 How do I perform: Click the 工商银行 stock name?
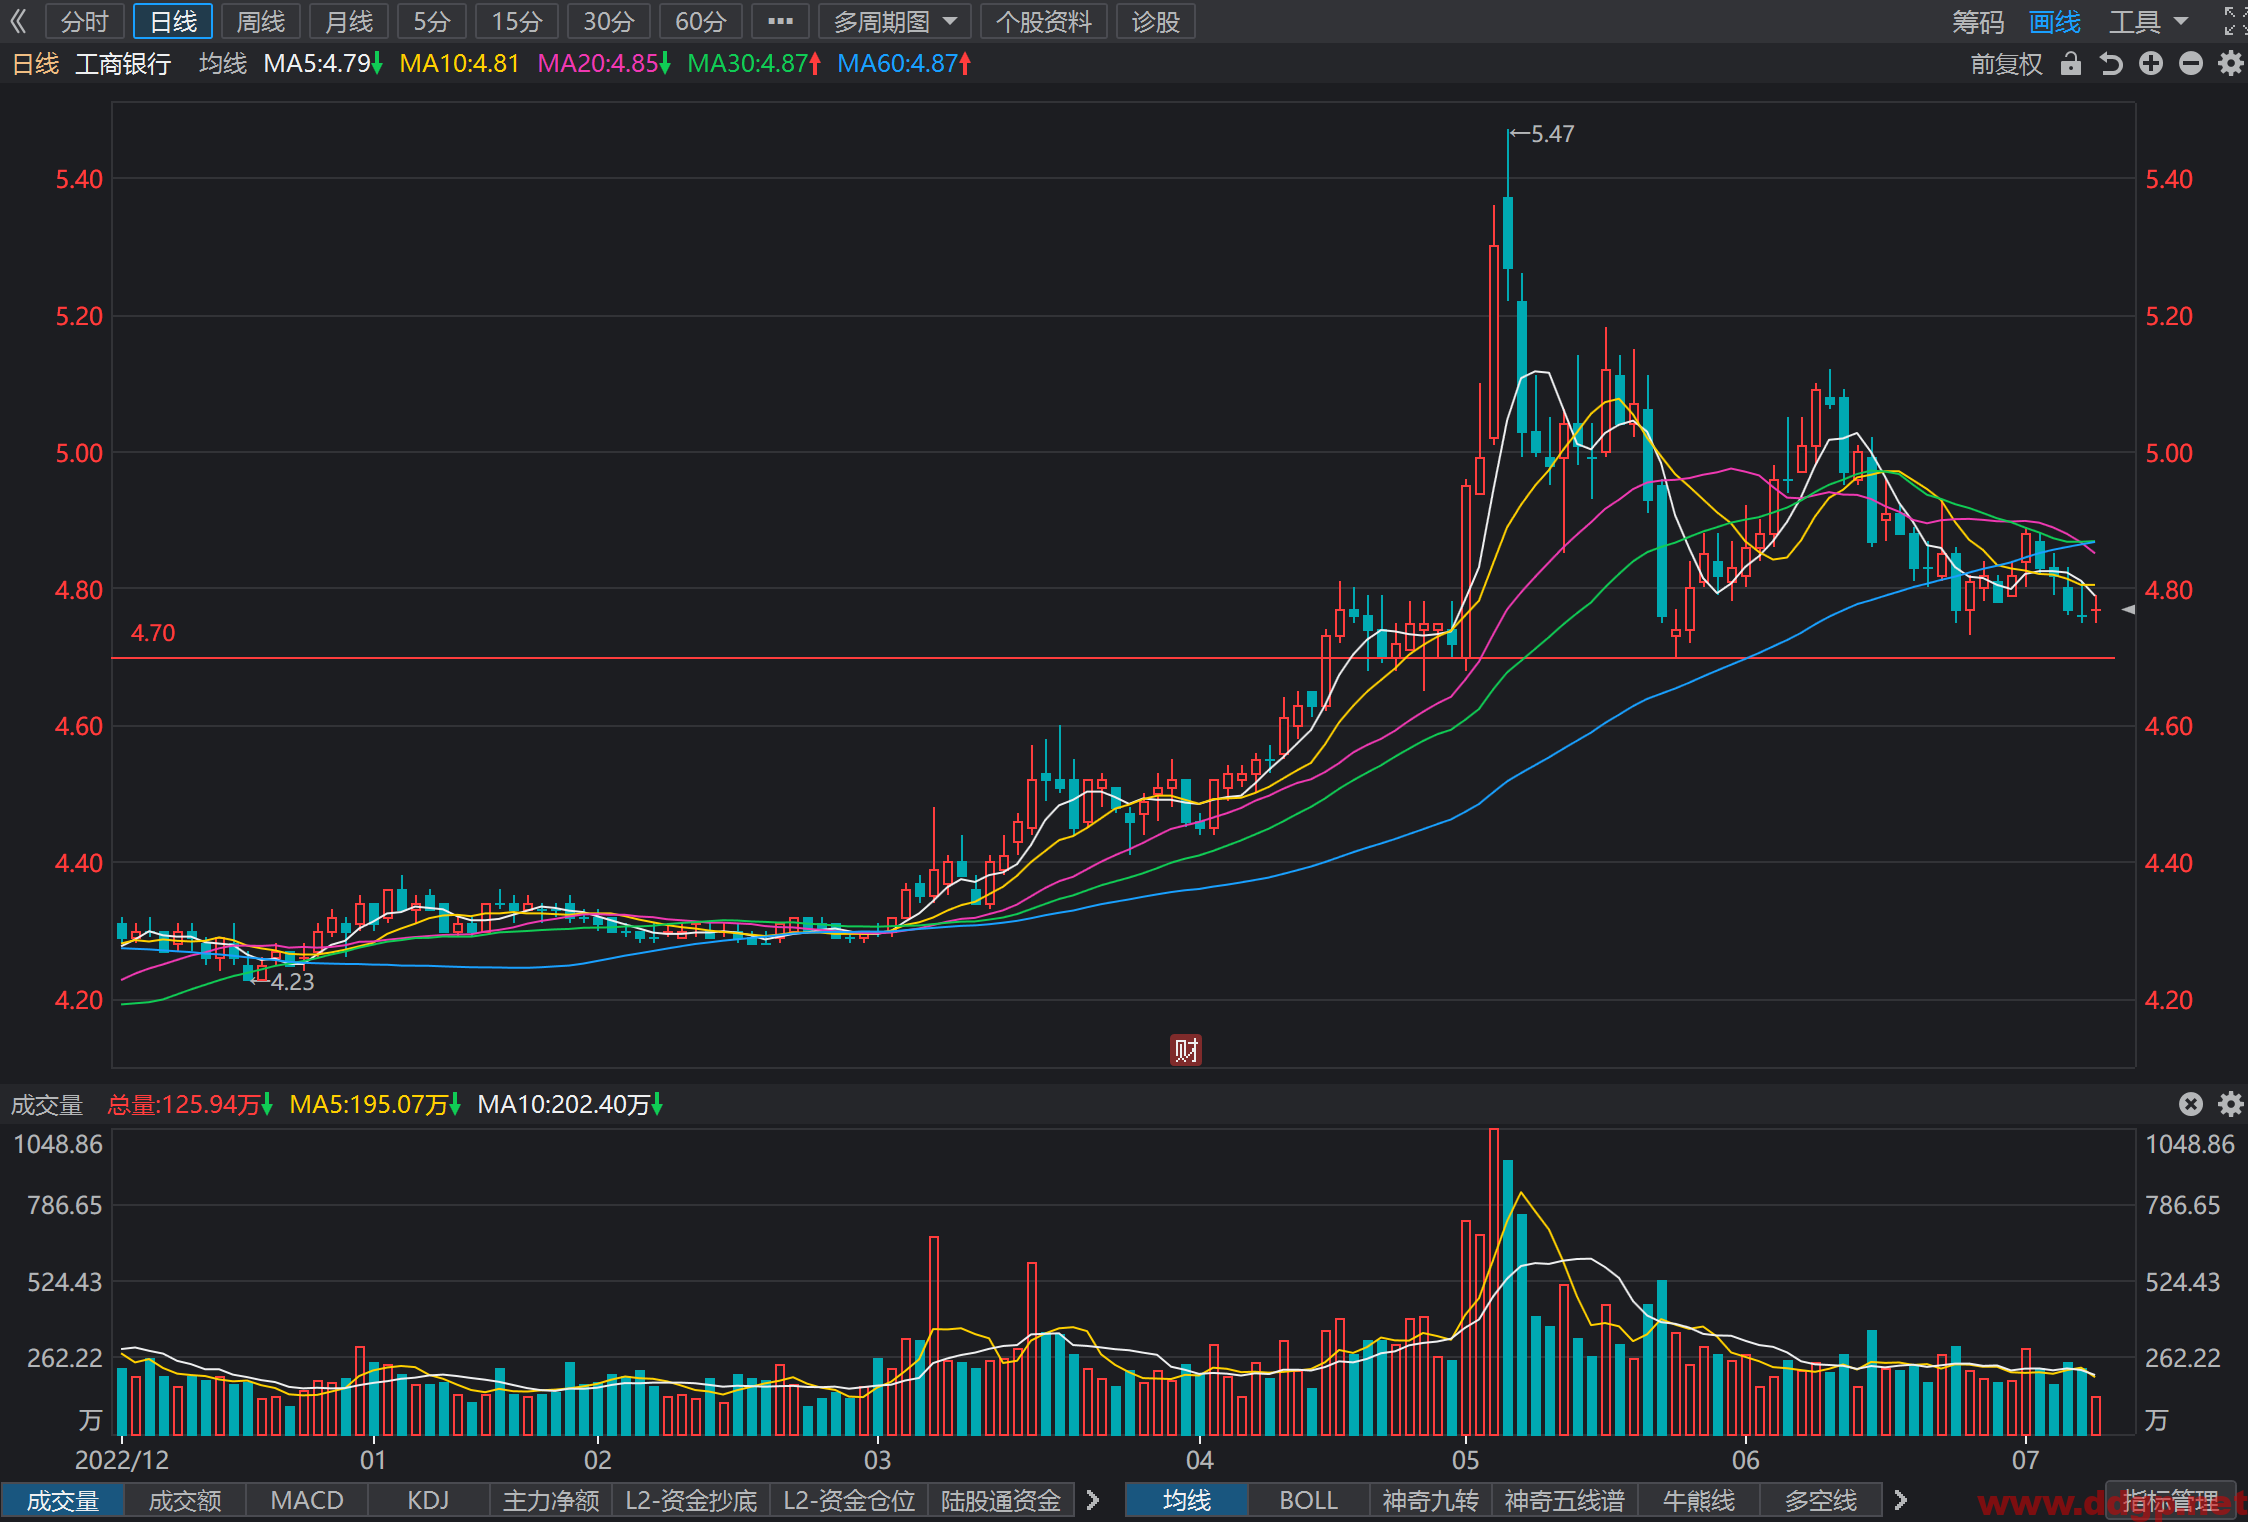point(124,64)
